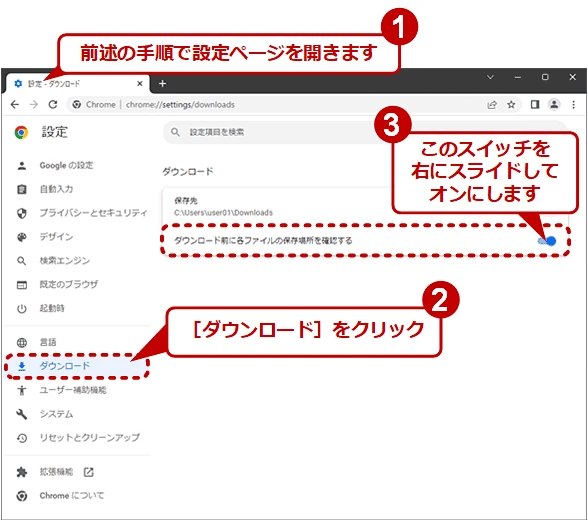The image size is (588, 521).
Task: Click the external link icon beside 拡張機能
Action: (x=88, y=472)
